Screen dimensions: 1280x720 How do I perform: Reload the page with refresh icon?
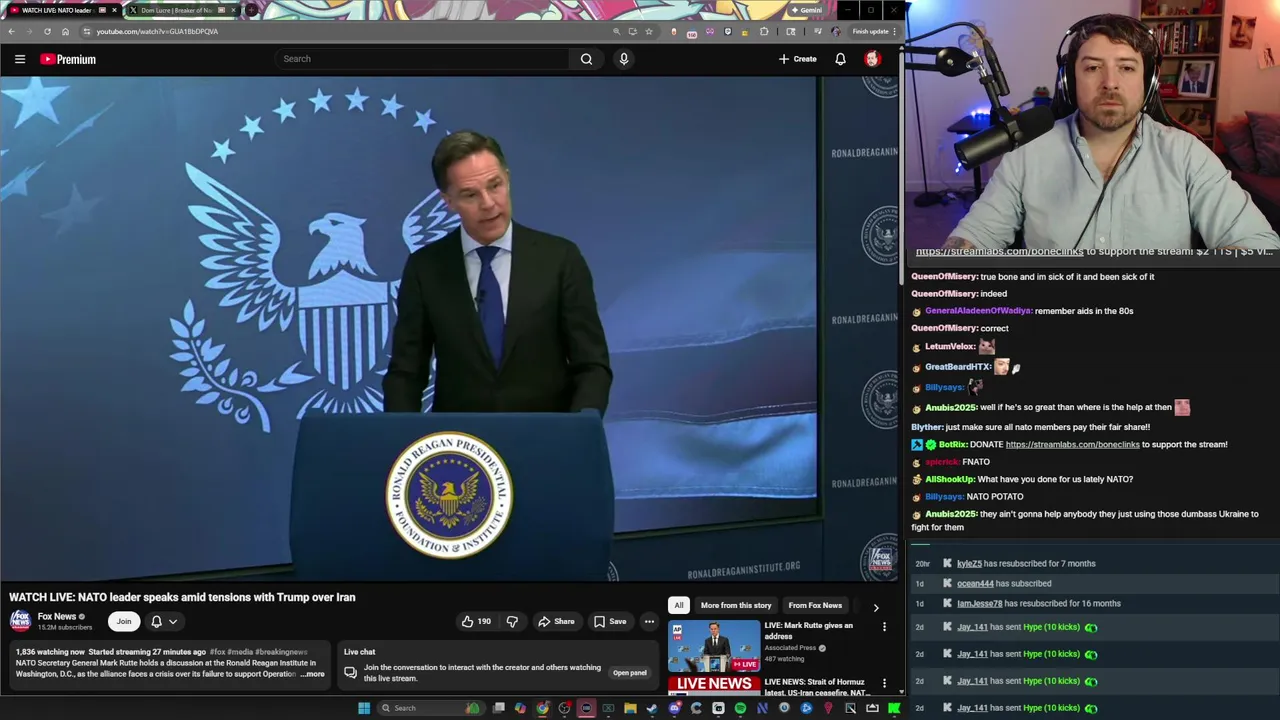tap(47, 31)
